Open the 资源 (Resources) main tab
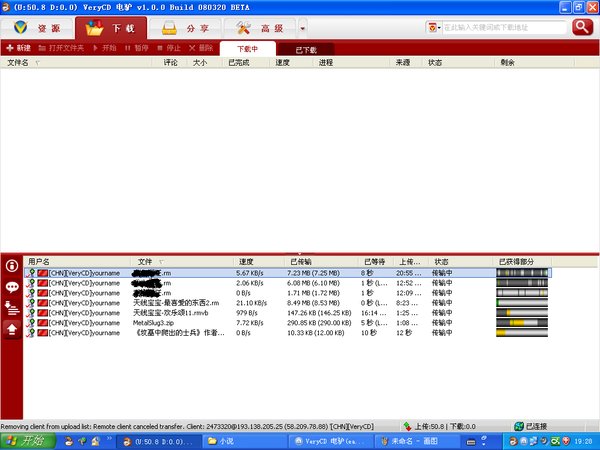Viewport: 600px width, 450px height. coord(37,28)
